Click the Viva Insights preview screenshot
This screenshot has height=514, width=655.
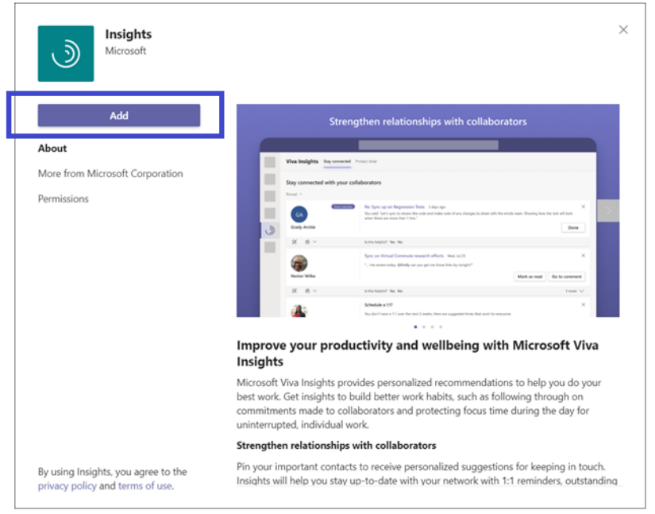click(428, 211)
